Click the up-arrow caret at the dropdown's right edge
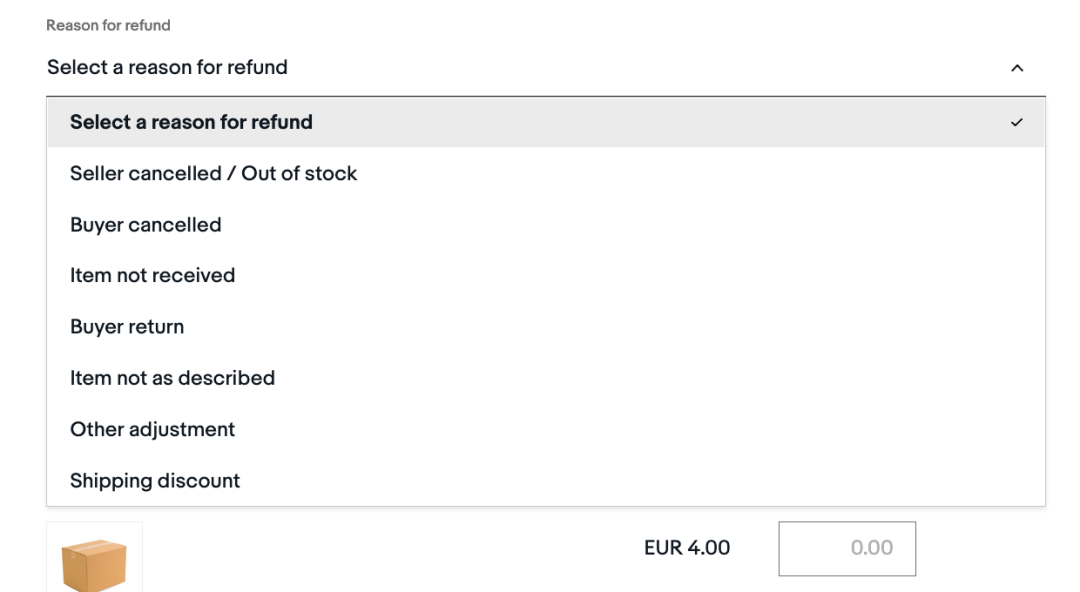This screenshot has height=592, width=1080. (x=1017, y=69)
